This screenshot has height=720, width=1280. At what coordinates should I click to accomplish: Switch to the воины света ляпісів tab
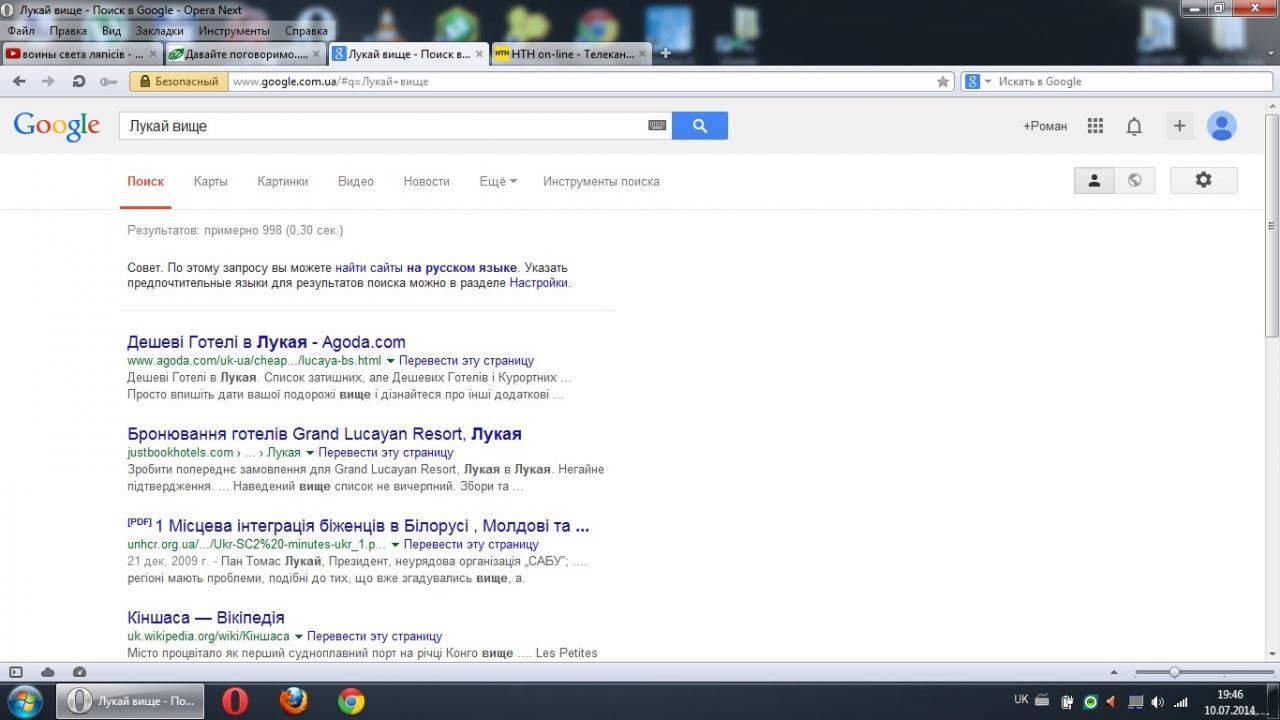[x=82, y=54]
